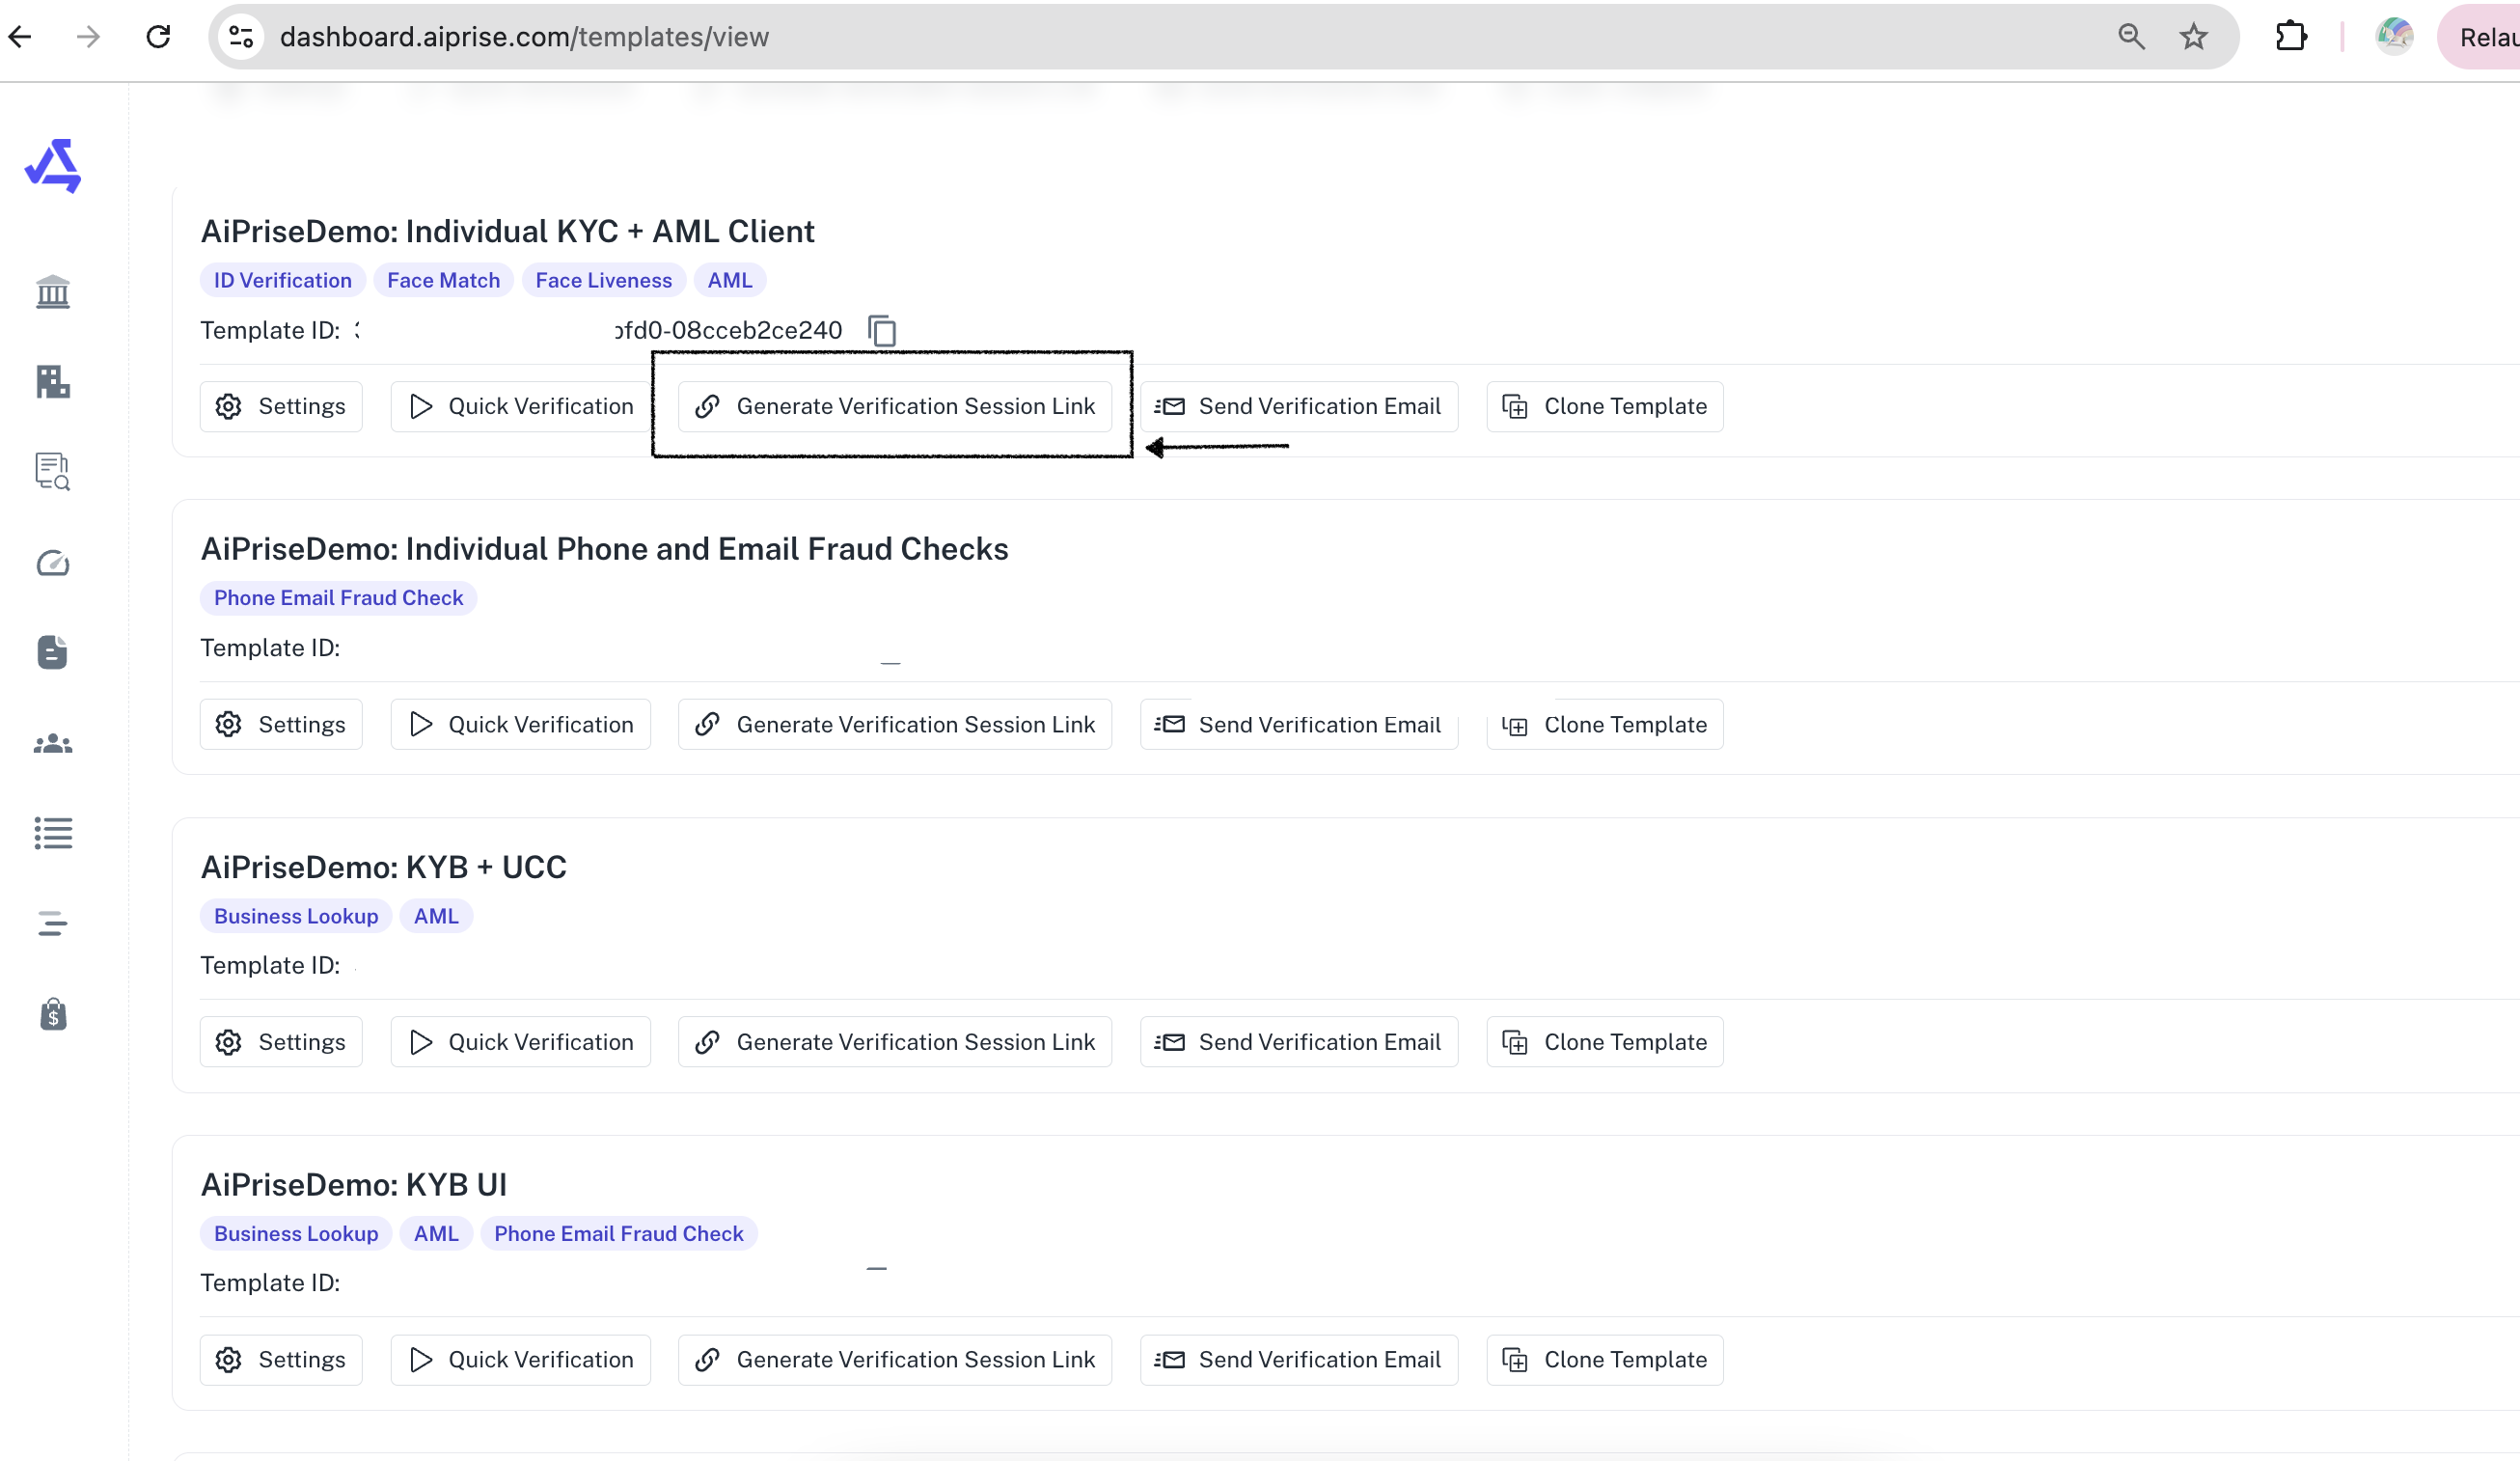Select Business Lookup tag under KYB UI
Screen dimensions: 2520x1461
pyautogui.click(x=296, y=1234)
